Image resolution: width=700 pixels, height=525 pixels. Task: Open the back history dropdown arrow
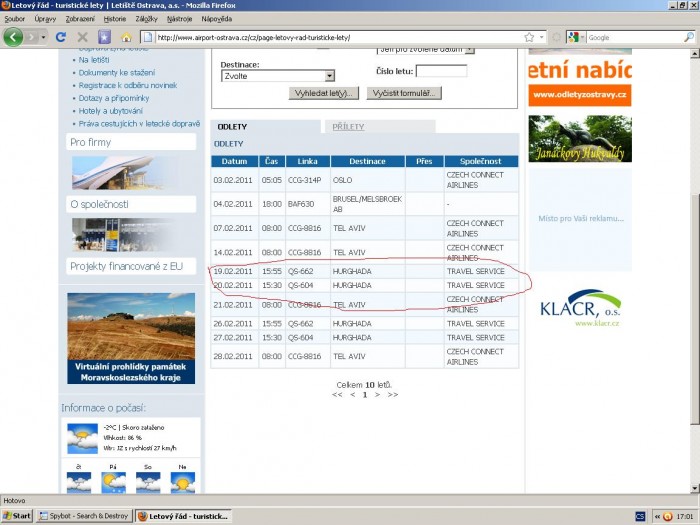pyautogui.click(x=41, y=37)
